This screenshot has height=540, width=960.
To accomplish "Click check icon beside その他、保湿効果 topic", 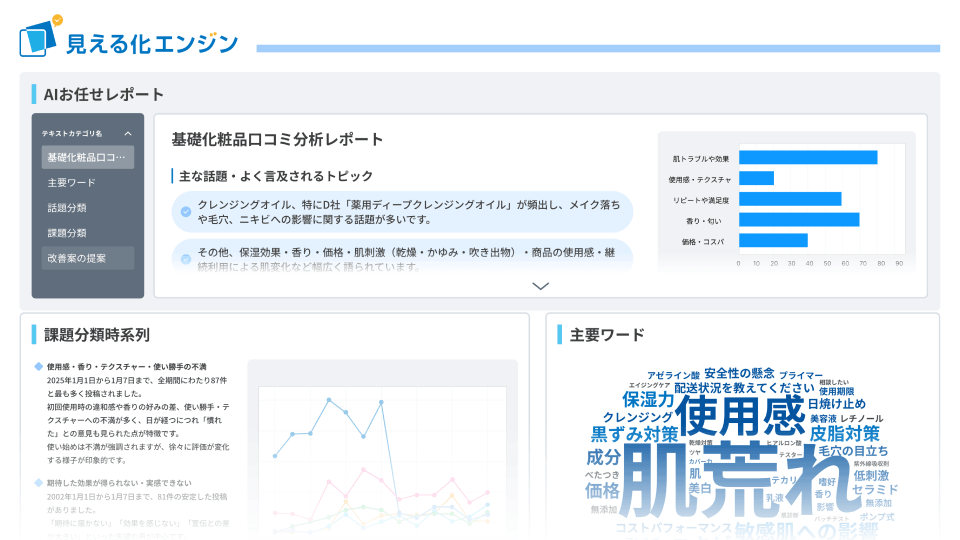I will (186, 259).
